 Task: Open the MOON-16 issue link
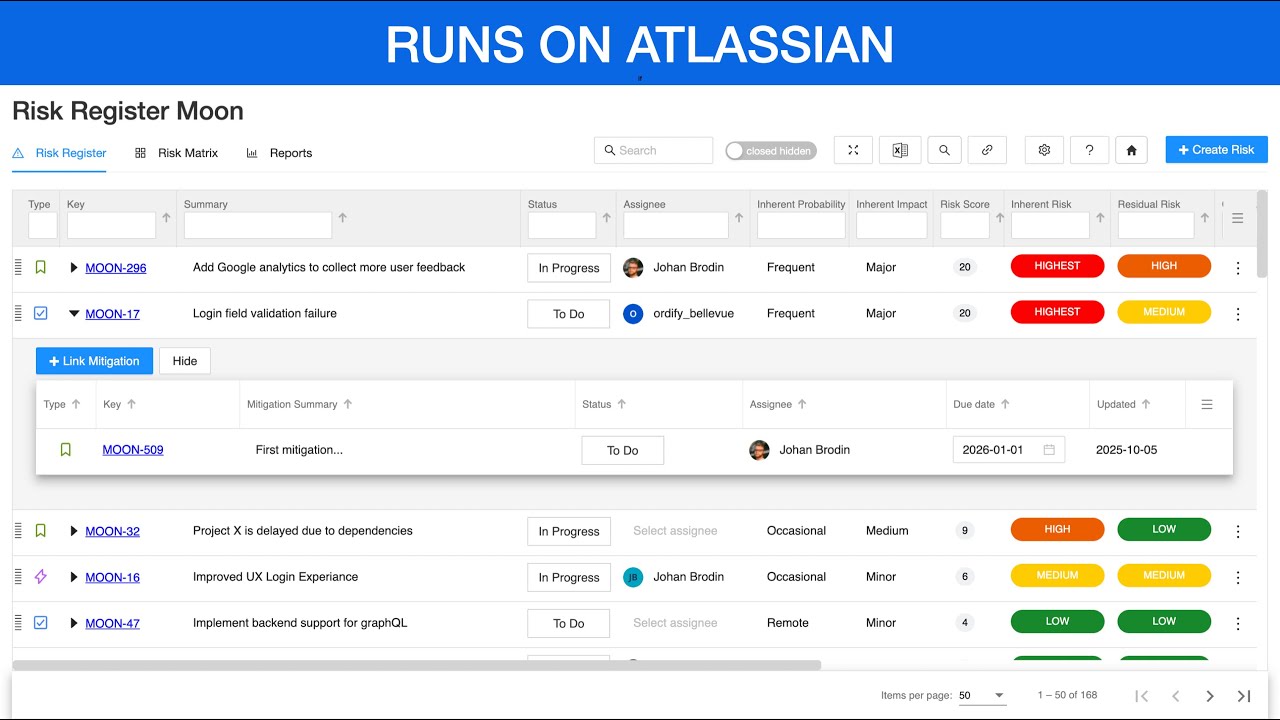tap(113, 577)
